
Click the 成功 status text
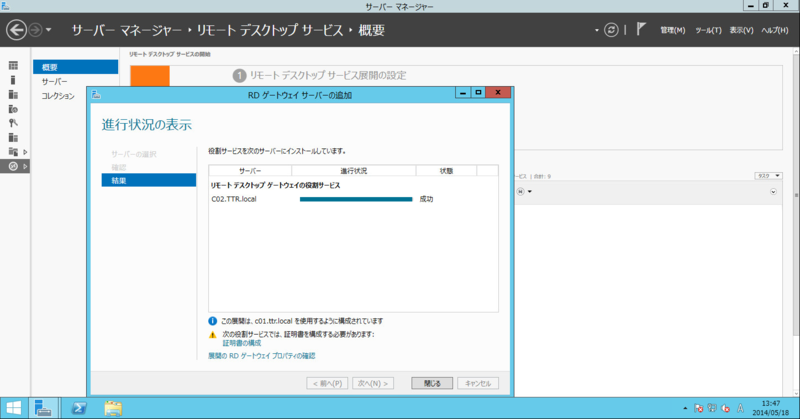pyautogui.click(x=426, y=199)
